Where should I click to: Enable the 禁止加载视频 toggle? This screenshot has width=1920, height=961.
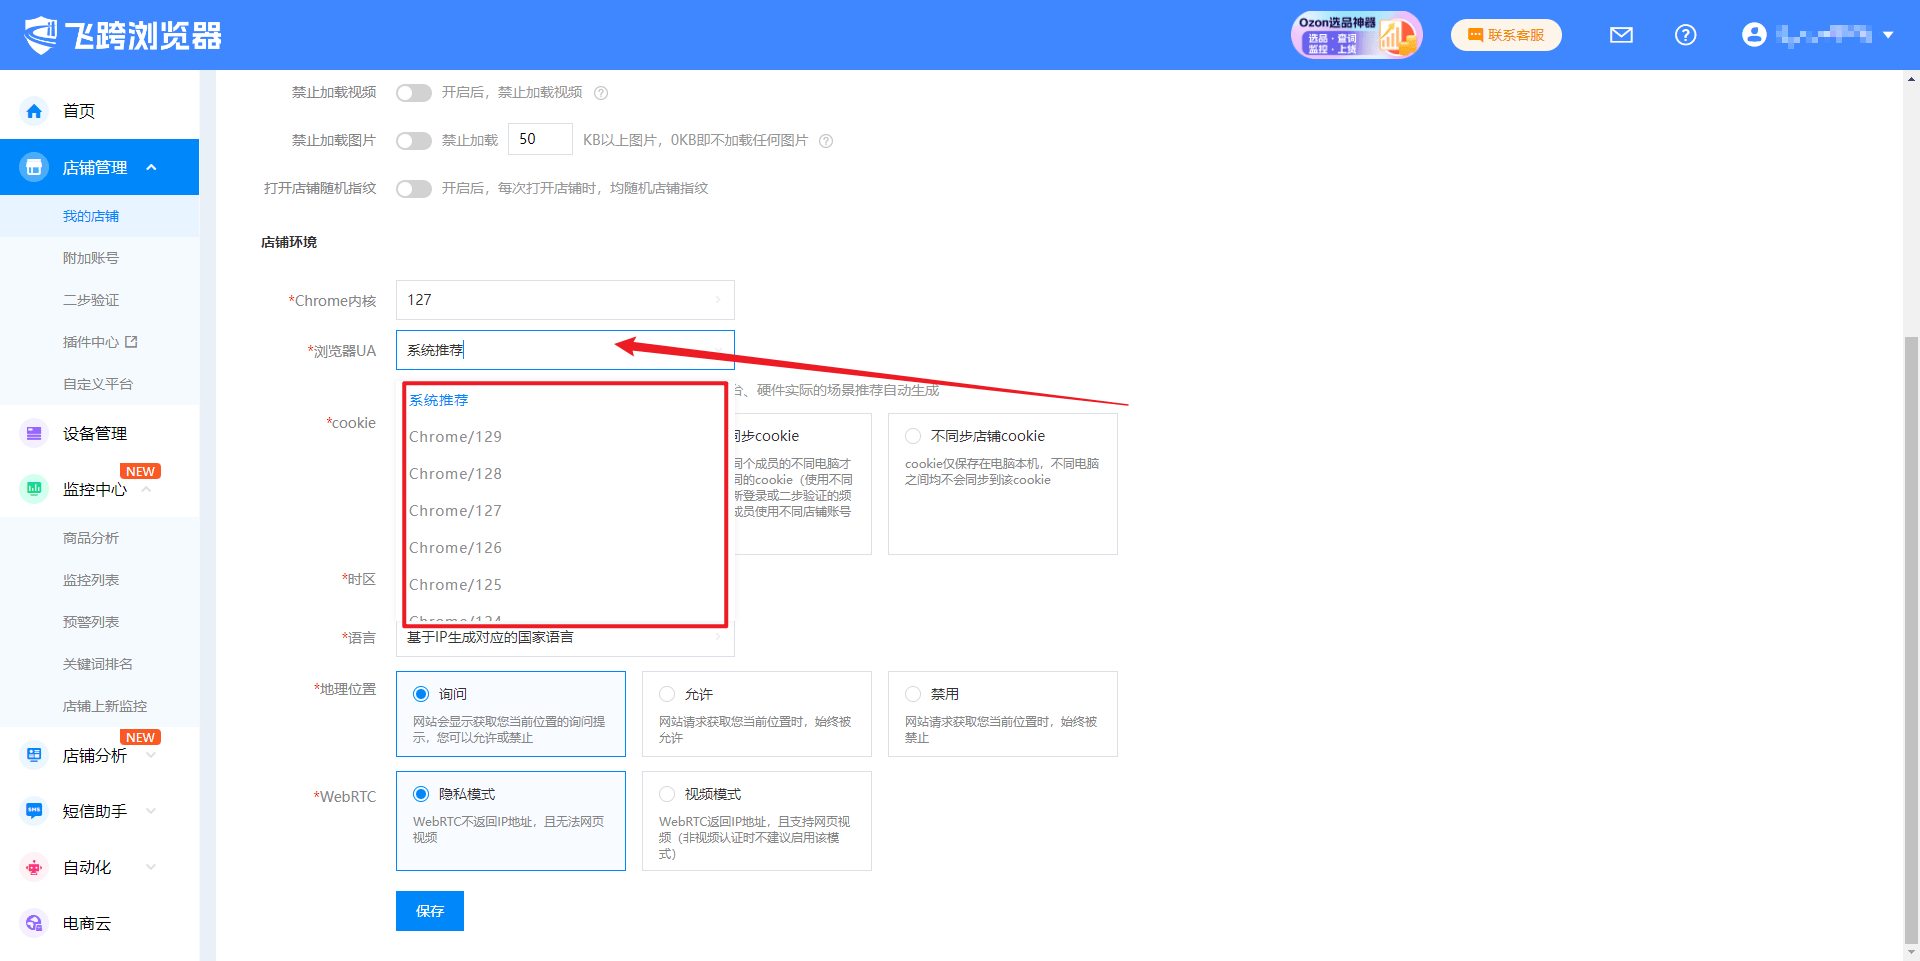[x=413, y=93]
